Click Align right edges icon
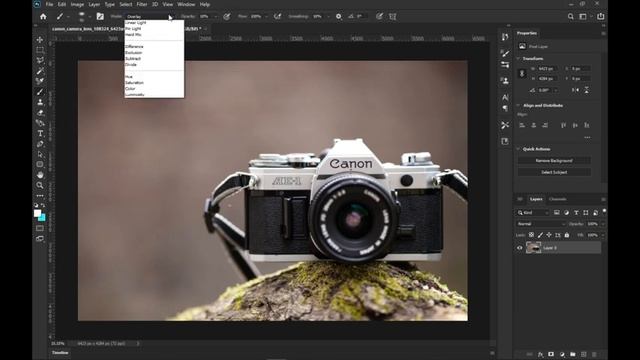 pos(545,125)
